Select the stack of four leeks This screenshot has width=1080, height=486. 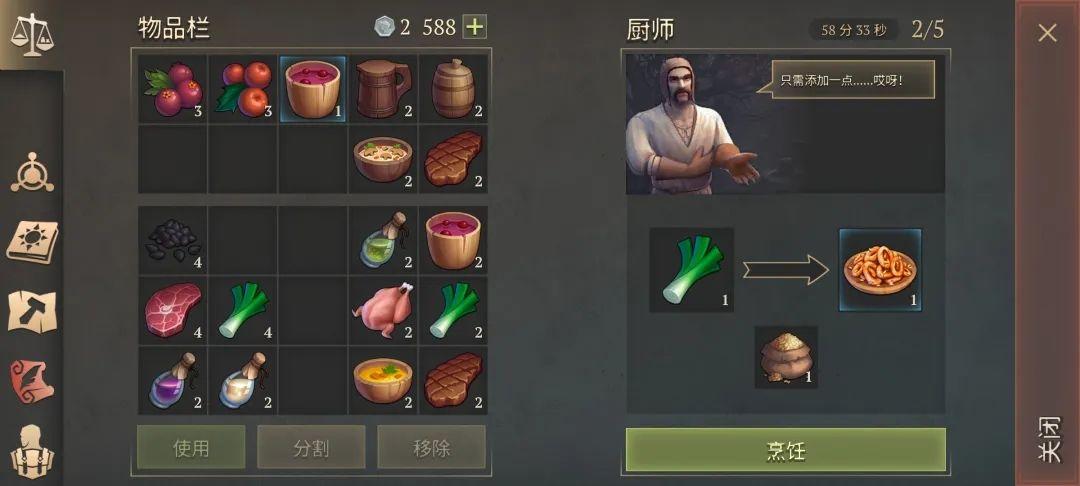coord(243,311)
